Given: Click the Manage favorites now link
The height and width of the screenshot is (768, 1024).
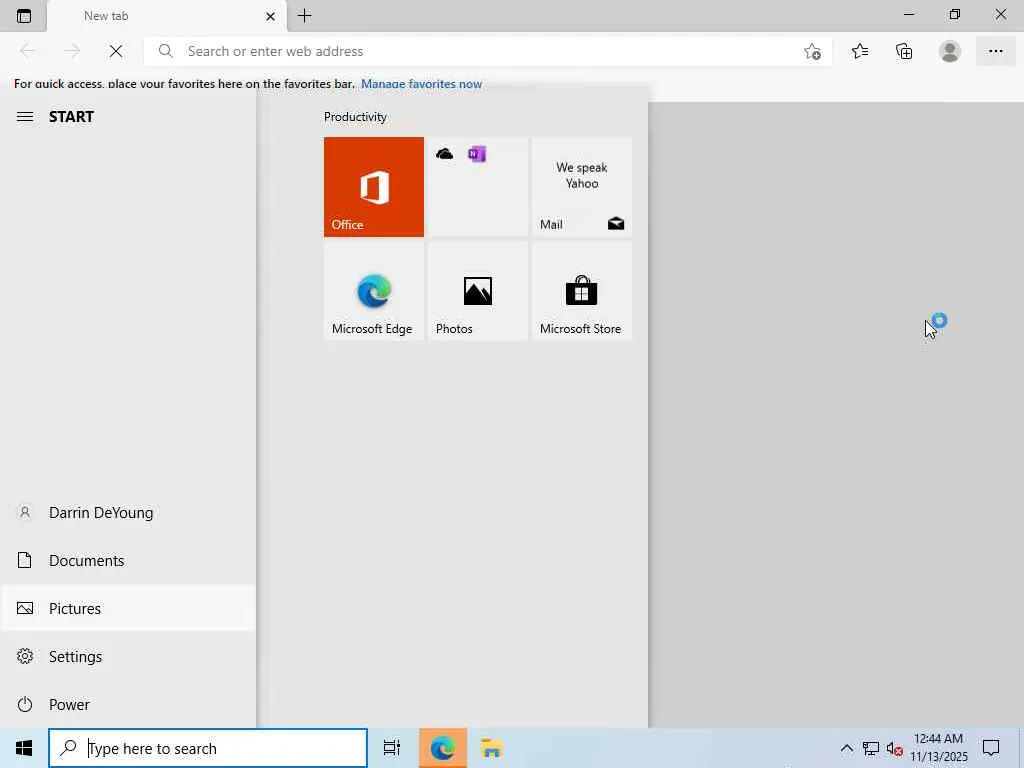Looking at the screenshot, I should tap(421, 84).
